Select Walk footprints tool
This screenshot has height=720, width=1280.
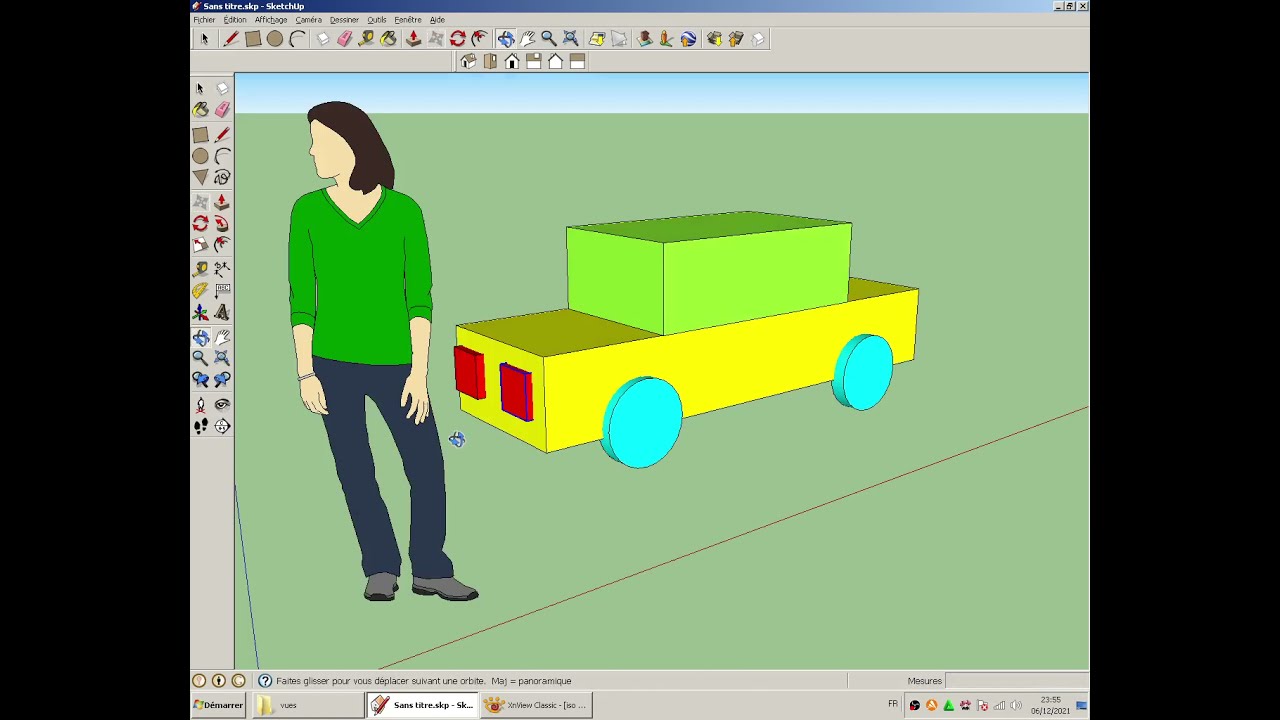tap(200, 427)
